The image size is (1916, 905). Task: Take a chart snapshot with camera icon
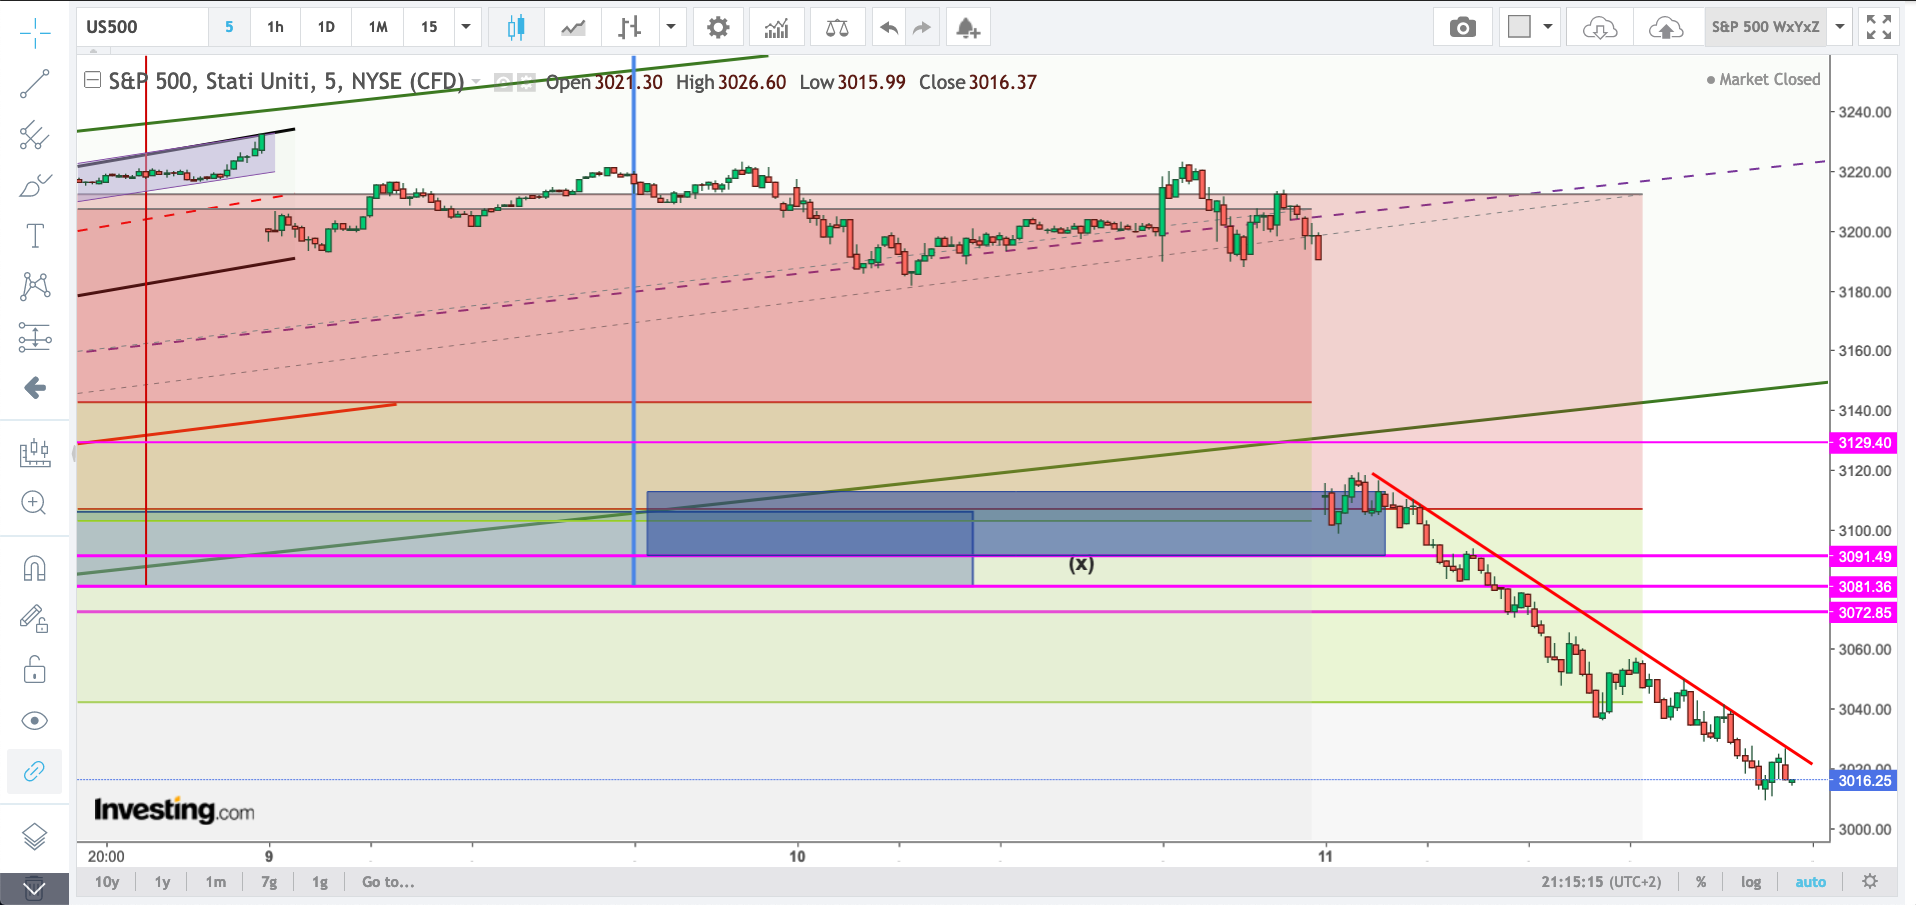pos(1462,27)
